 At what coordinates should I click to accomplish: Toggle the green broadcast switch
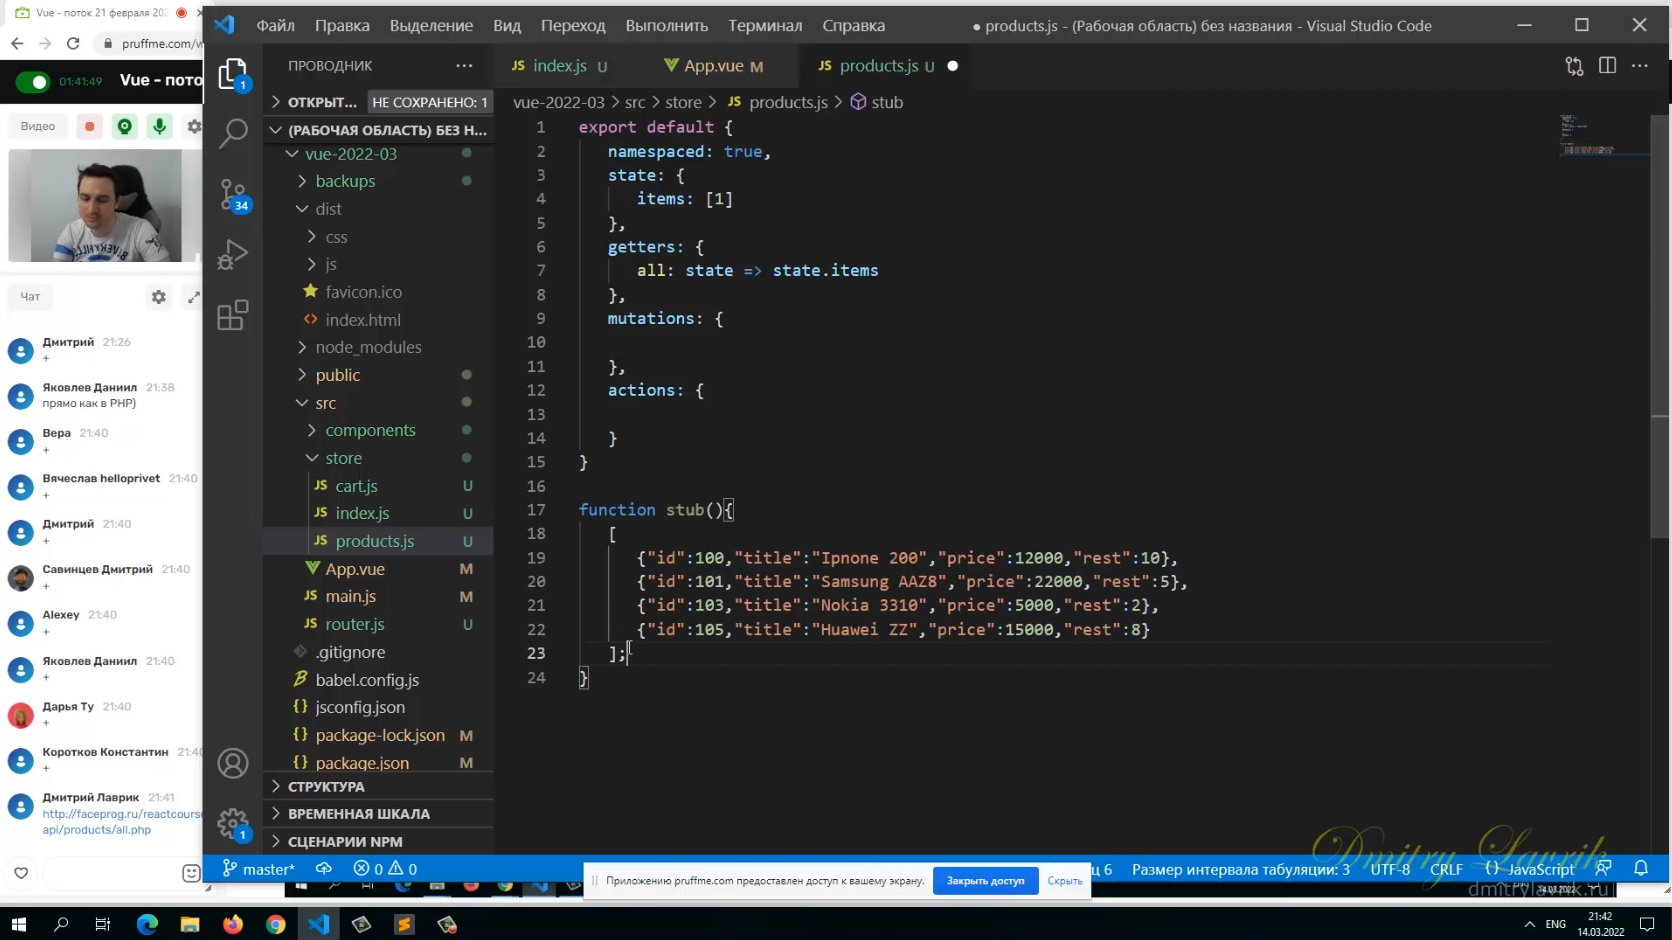pos(33,82)
